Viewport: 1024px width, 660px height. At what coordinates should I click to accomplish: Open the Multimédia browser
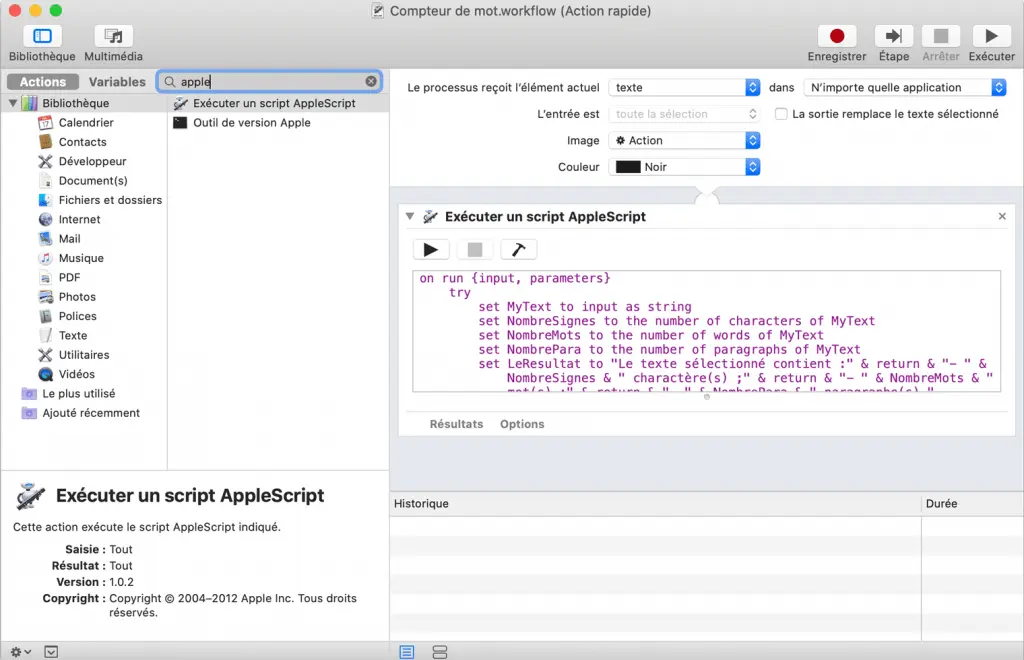click(114, 36)
